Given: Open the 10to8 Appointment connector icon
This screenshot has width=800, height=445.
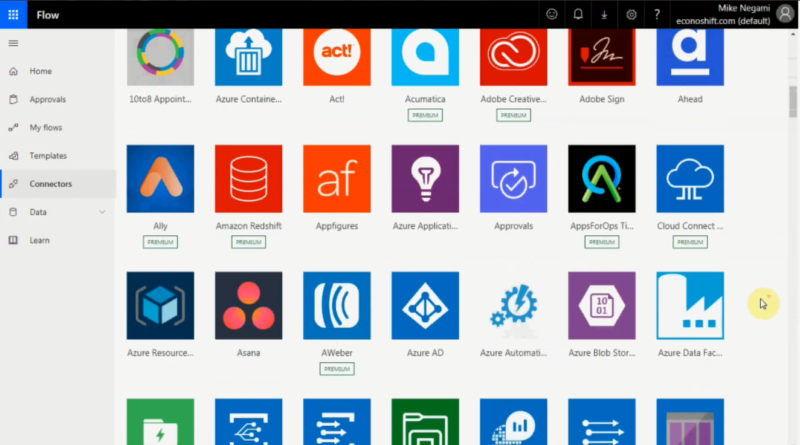Looking at the screenshot, I should click(x=160, y=57).
